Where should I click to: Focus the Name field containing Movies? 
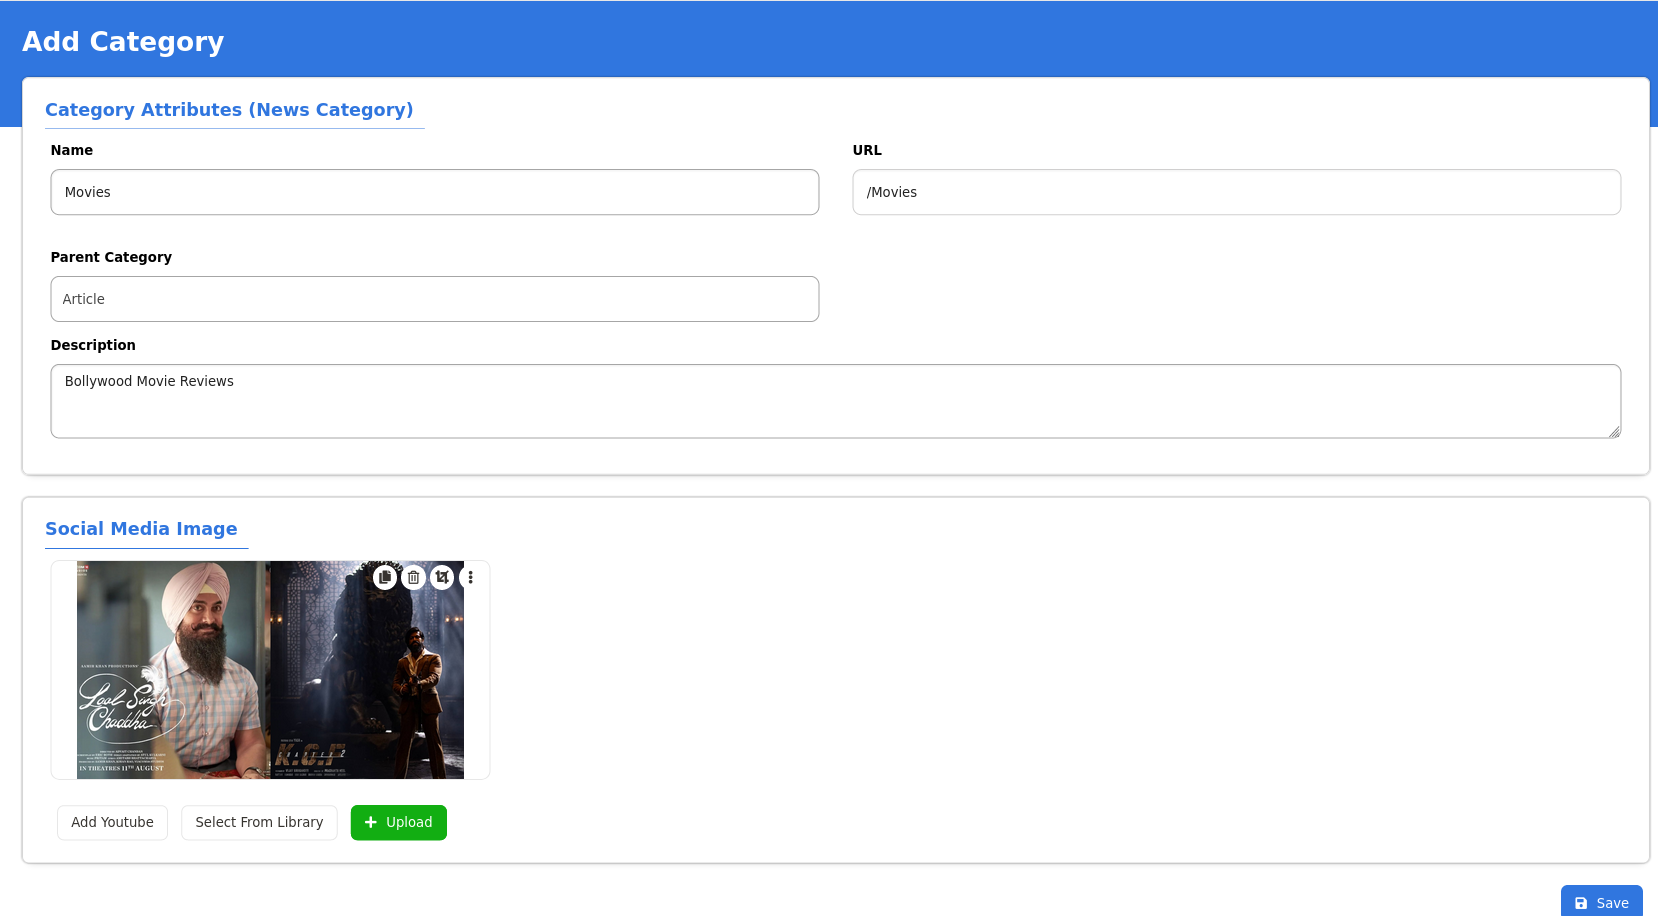pos(434,192)
